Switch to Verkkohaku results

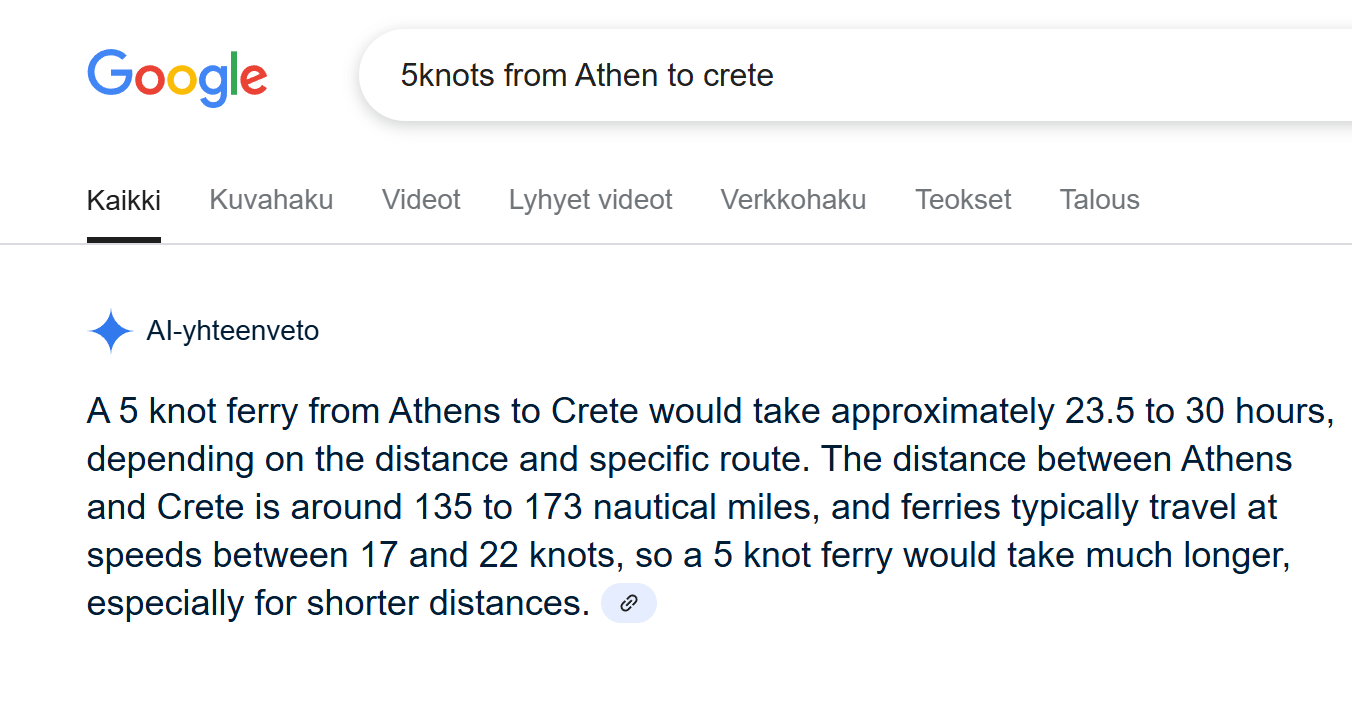pos(793,200)
